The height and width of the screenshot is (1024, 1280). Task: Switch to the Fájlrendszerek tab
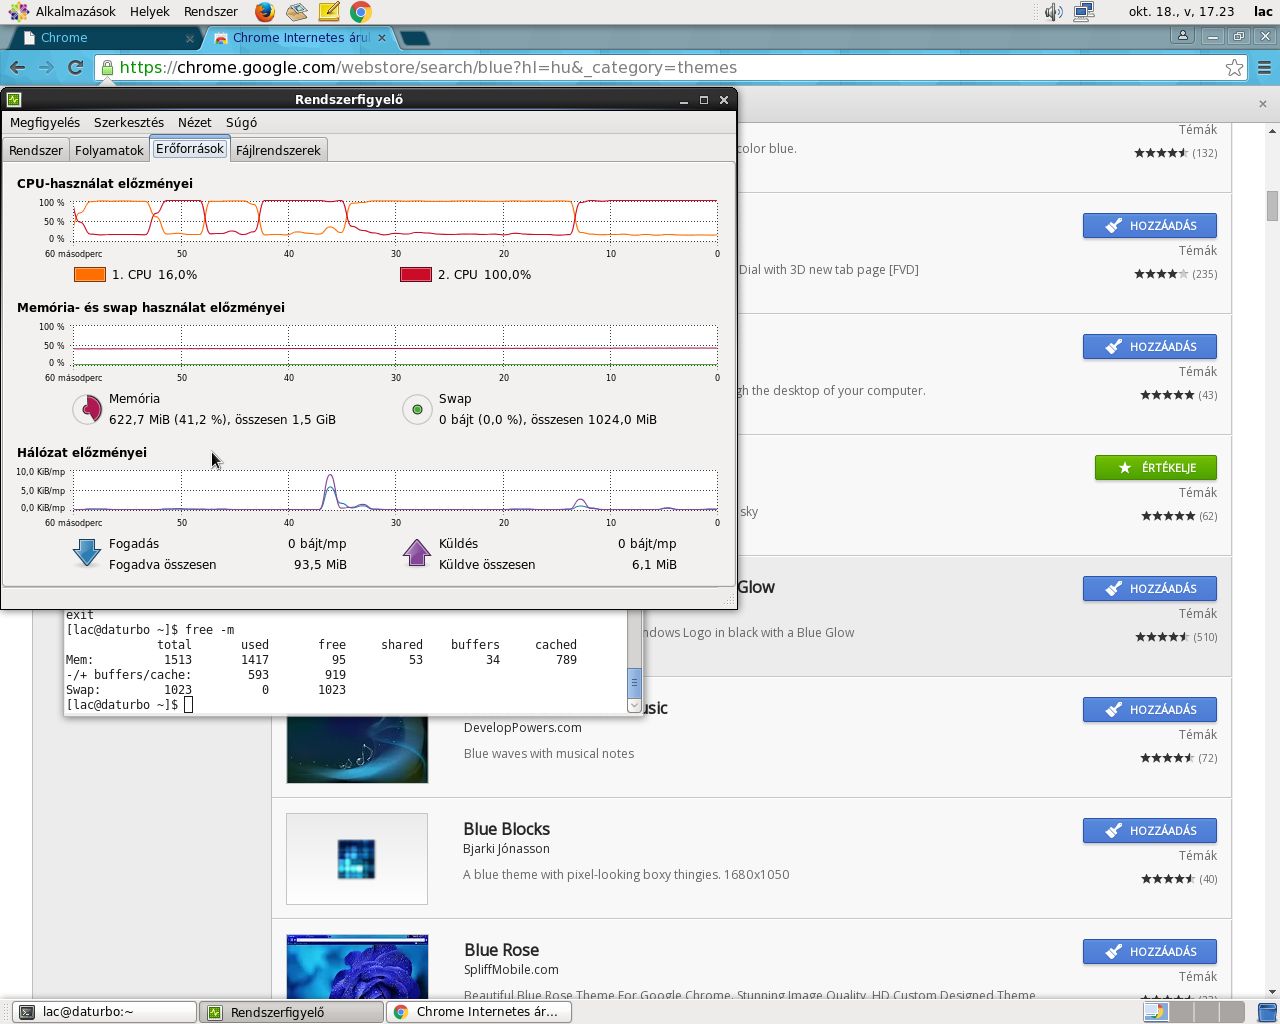pyautogui.click(x=278, y=150)
